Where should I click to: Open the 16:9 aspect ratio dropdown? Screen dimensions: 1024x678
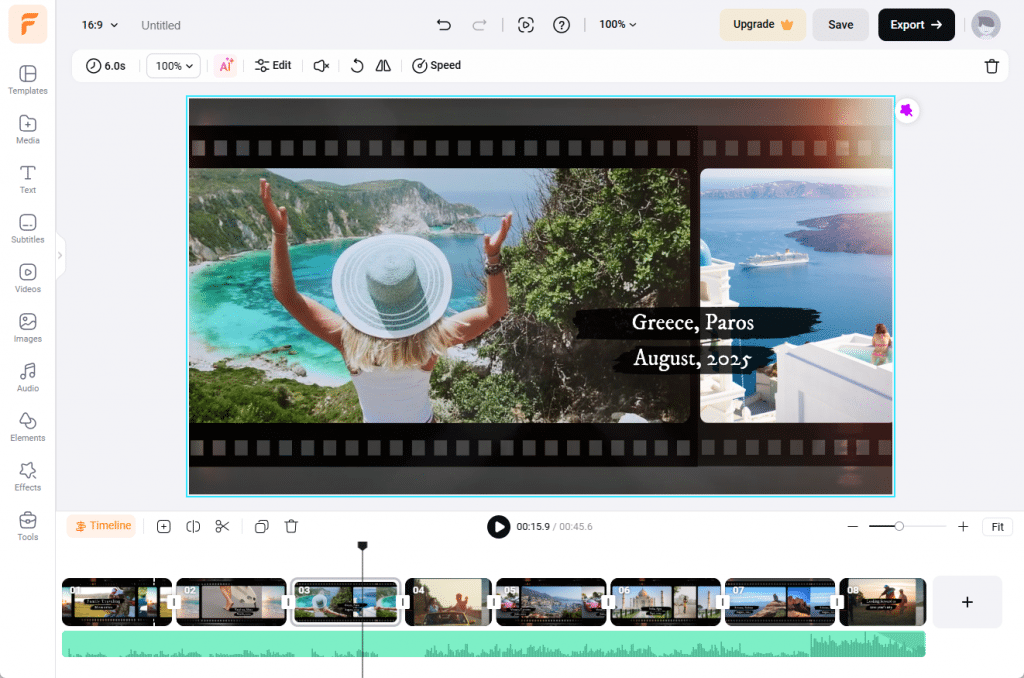(x=100, y=25)
